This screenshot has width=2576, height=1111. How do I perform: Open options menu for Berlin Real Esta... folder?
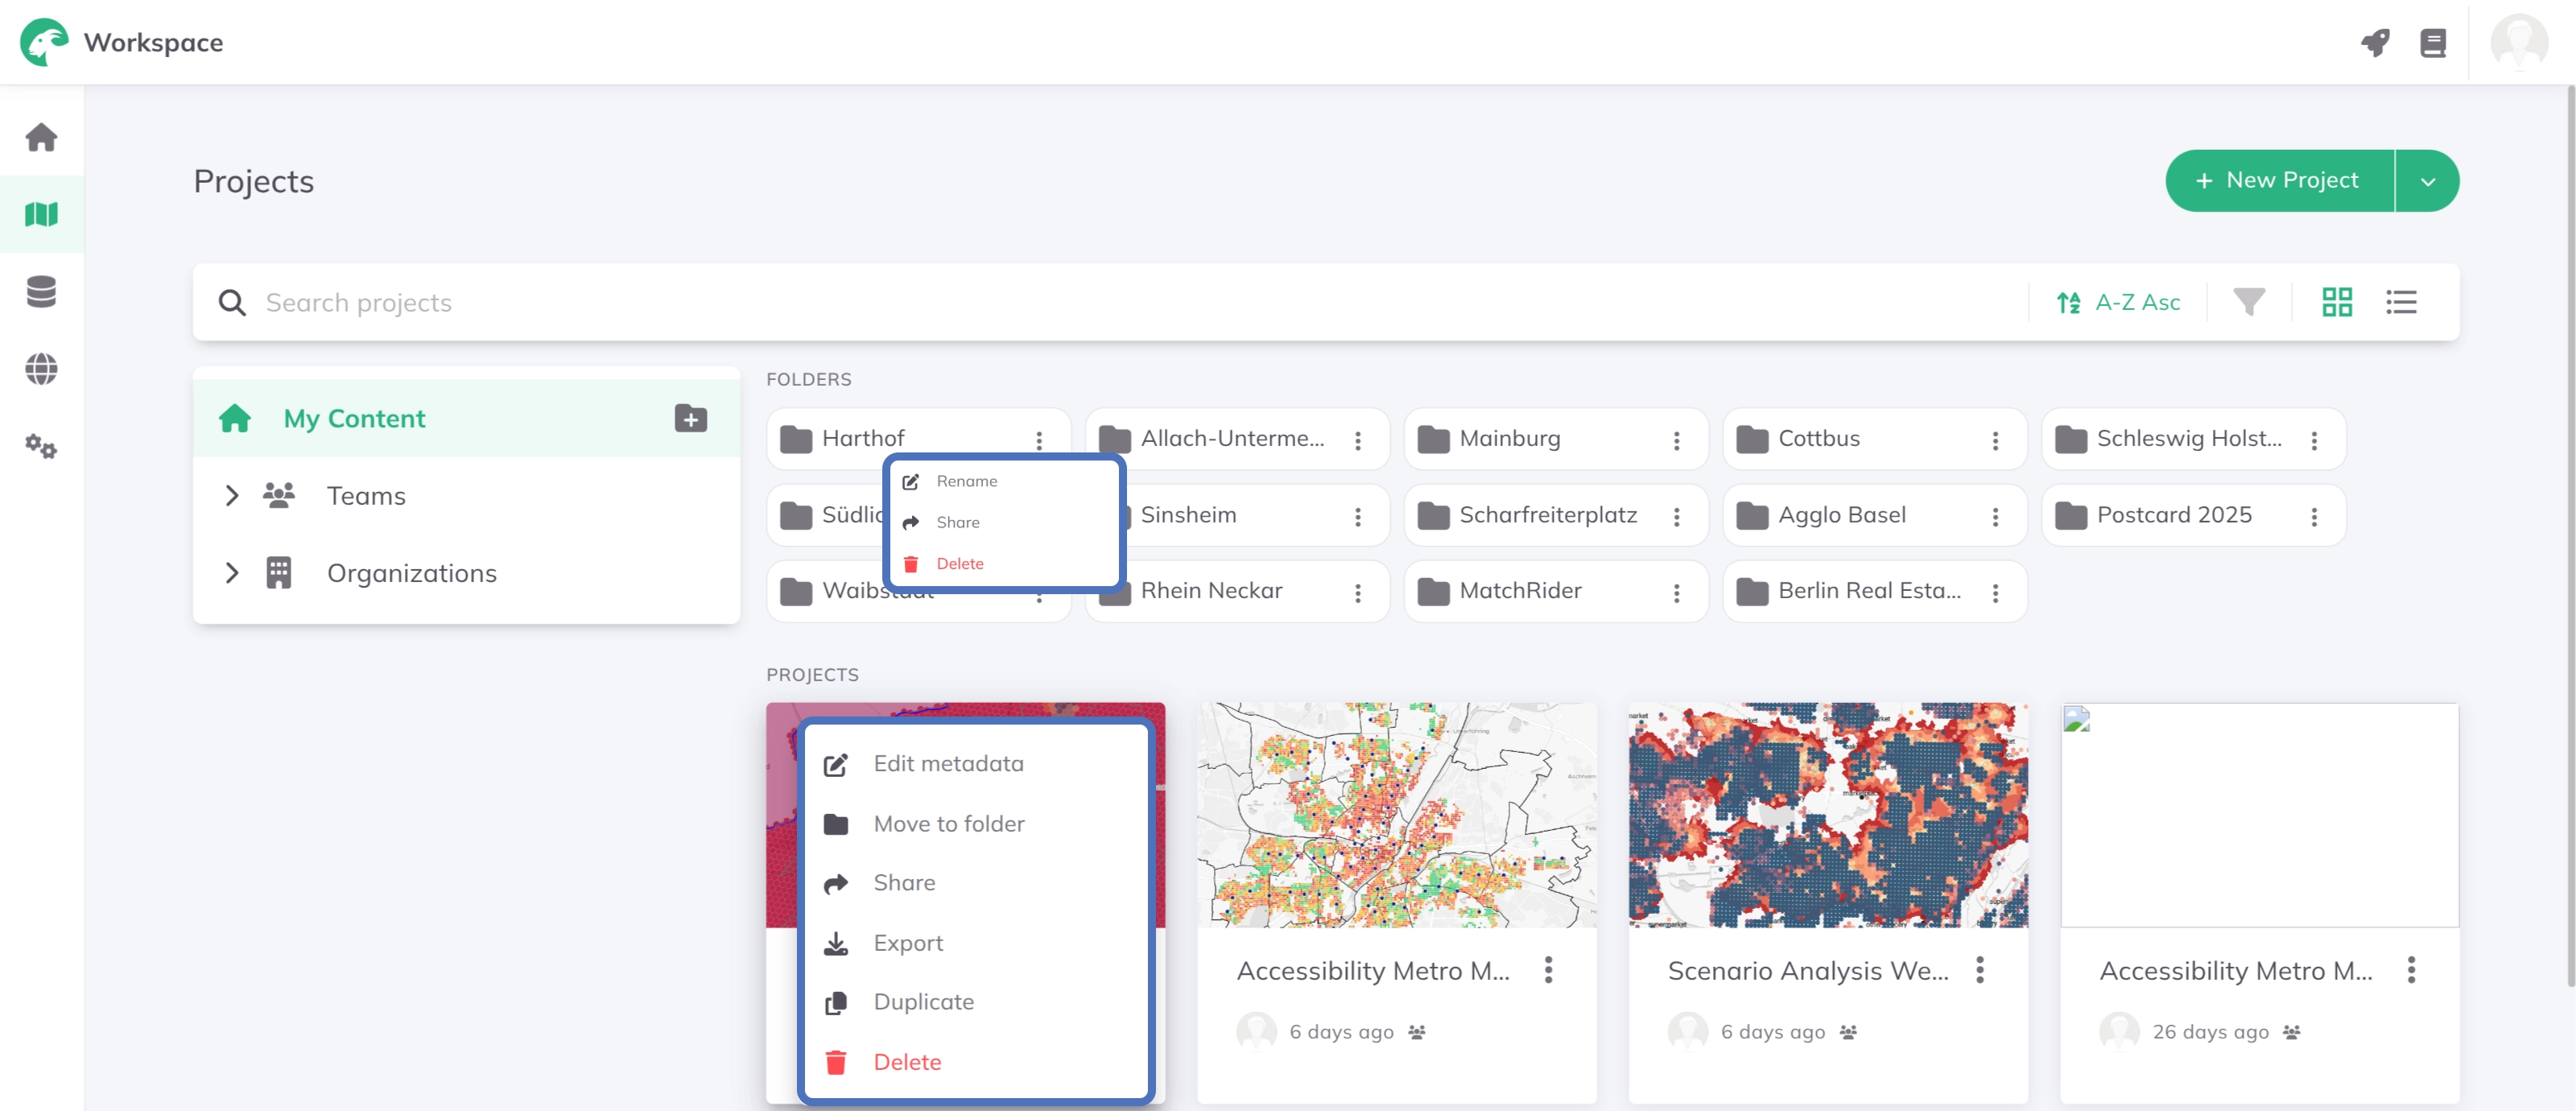coord(1996,593)
